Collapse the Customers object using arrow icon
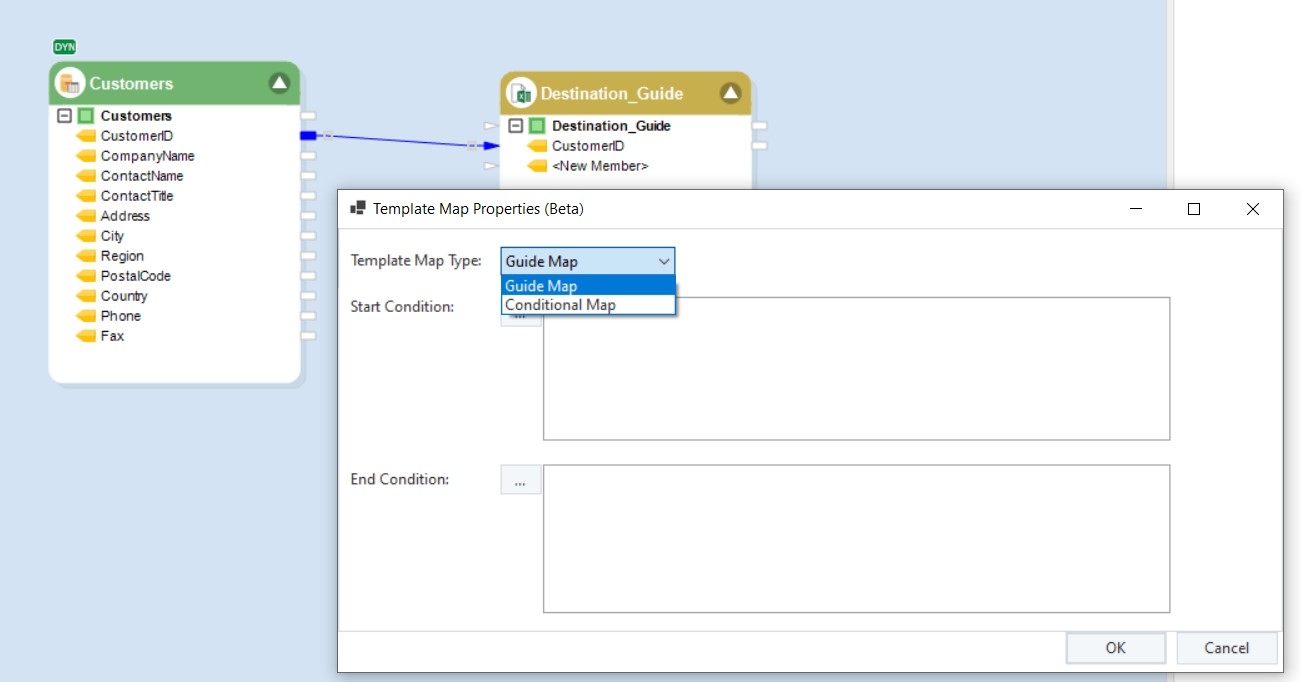Screen dimensions: 1301x682 pos(279,83)
